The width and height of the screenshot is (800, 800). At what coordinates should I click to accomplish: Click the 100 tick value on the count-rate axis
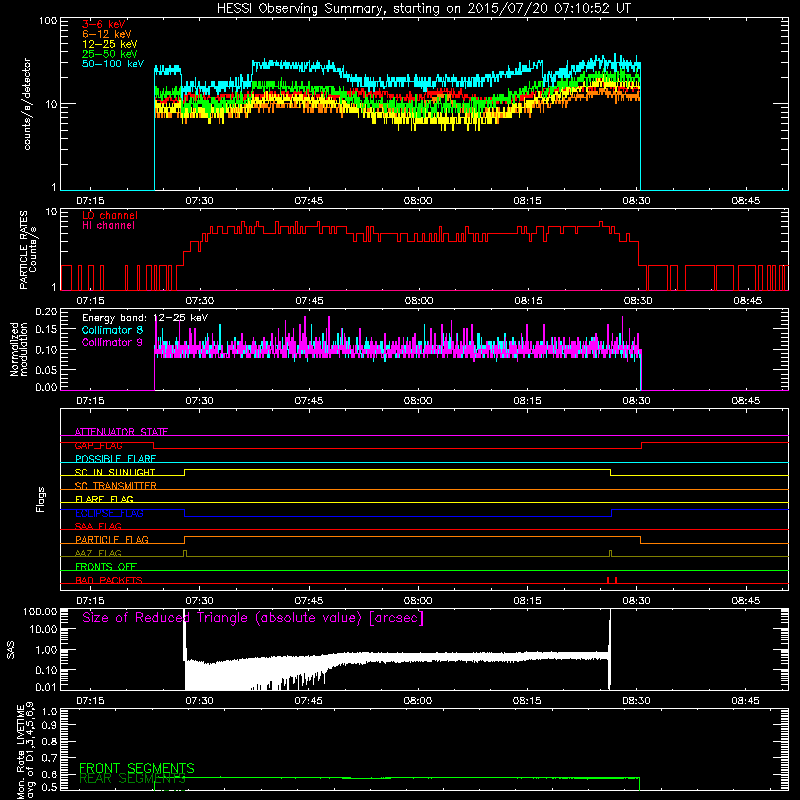tap(47, 21)
